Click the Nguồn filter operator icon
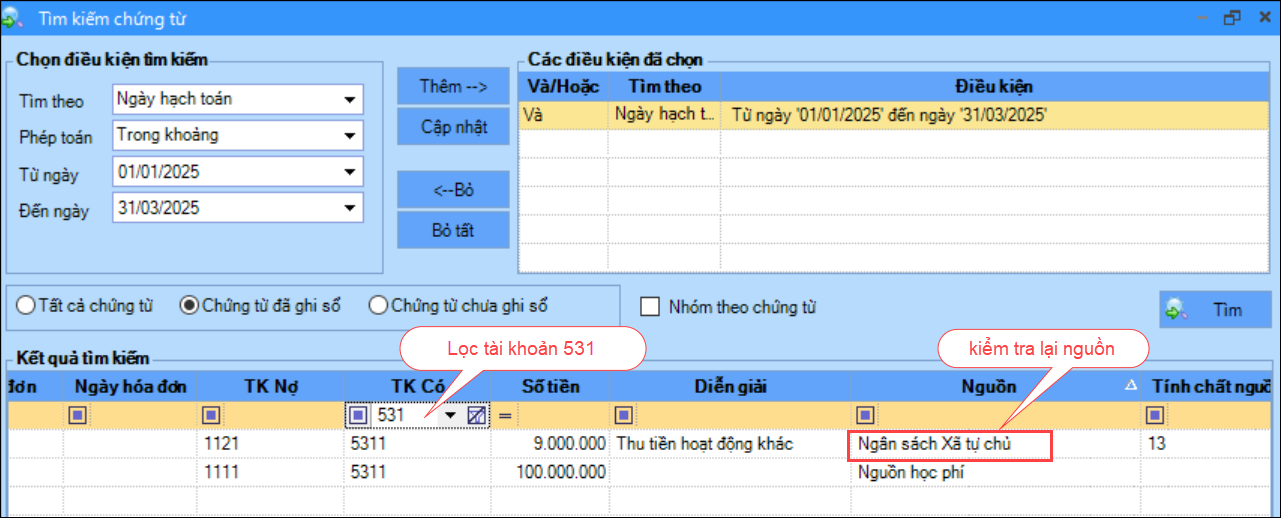 coord(866,415)
